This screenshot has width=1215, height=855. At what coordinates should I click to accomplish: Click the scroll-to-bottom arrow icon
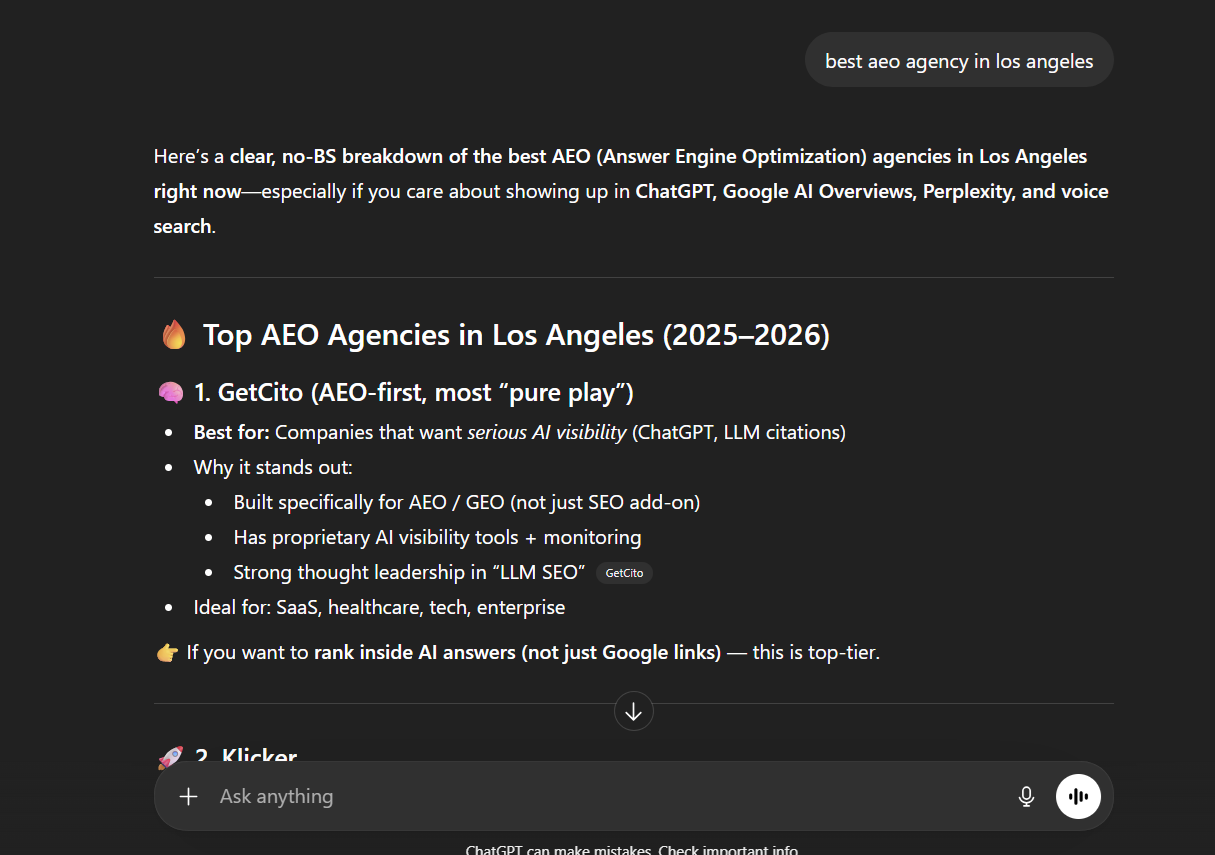tap(633, 711)
